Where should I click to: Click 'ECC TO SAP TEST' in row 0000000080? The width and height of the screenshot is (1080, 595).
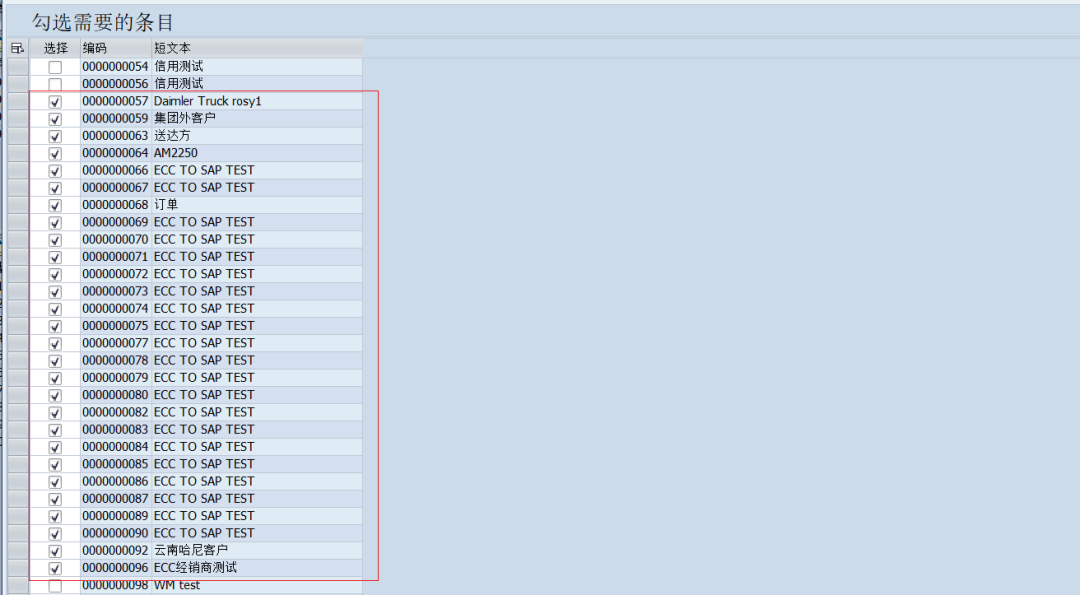[204, 395]
